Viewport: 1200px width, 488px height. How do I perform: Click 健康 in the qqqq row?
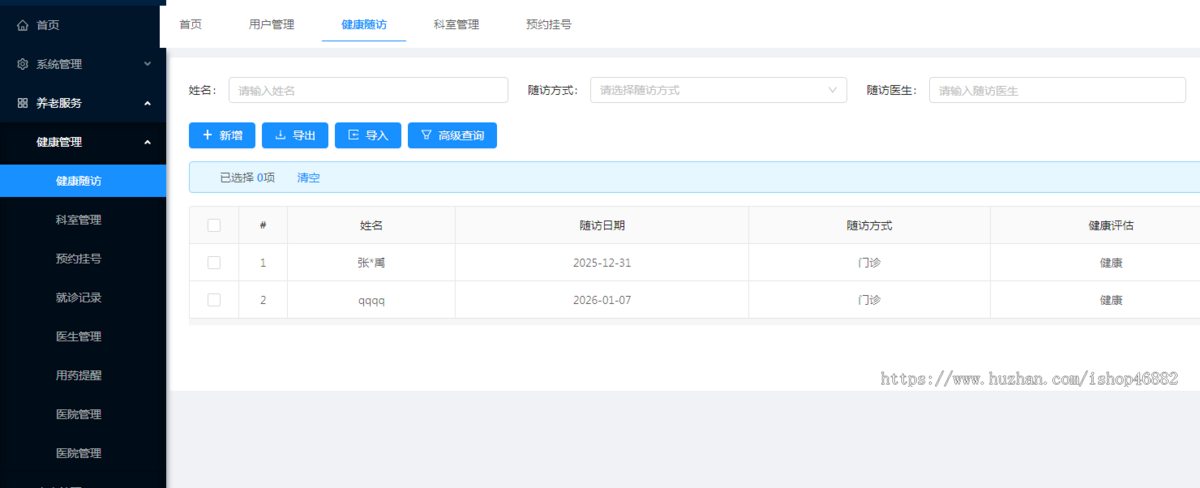click(x=1111, y=300)
